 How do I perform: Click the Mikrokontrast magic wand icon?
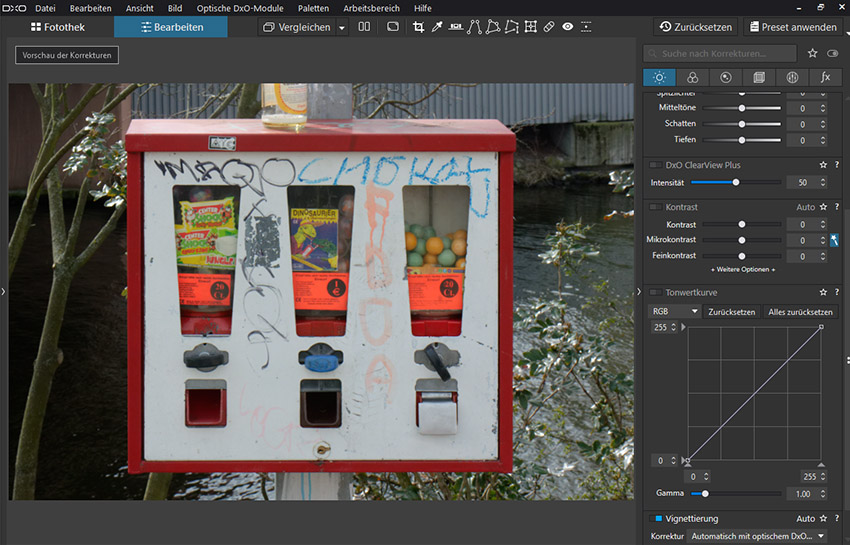coord(835,240)
